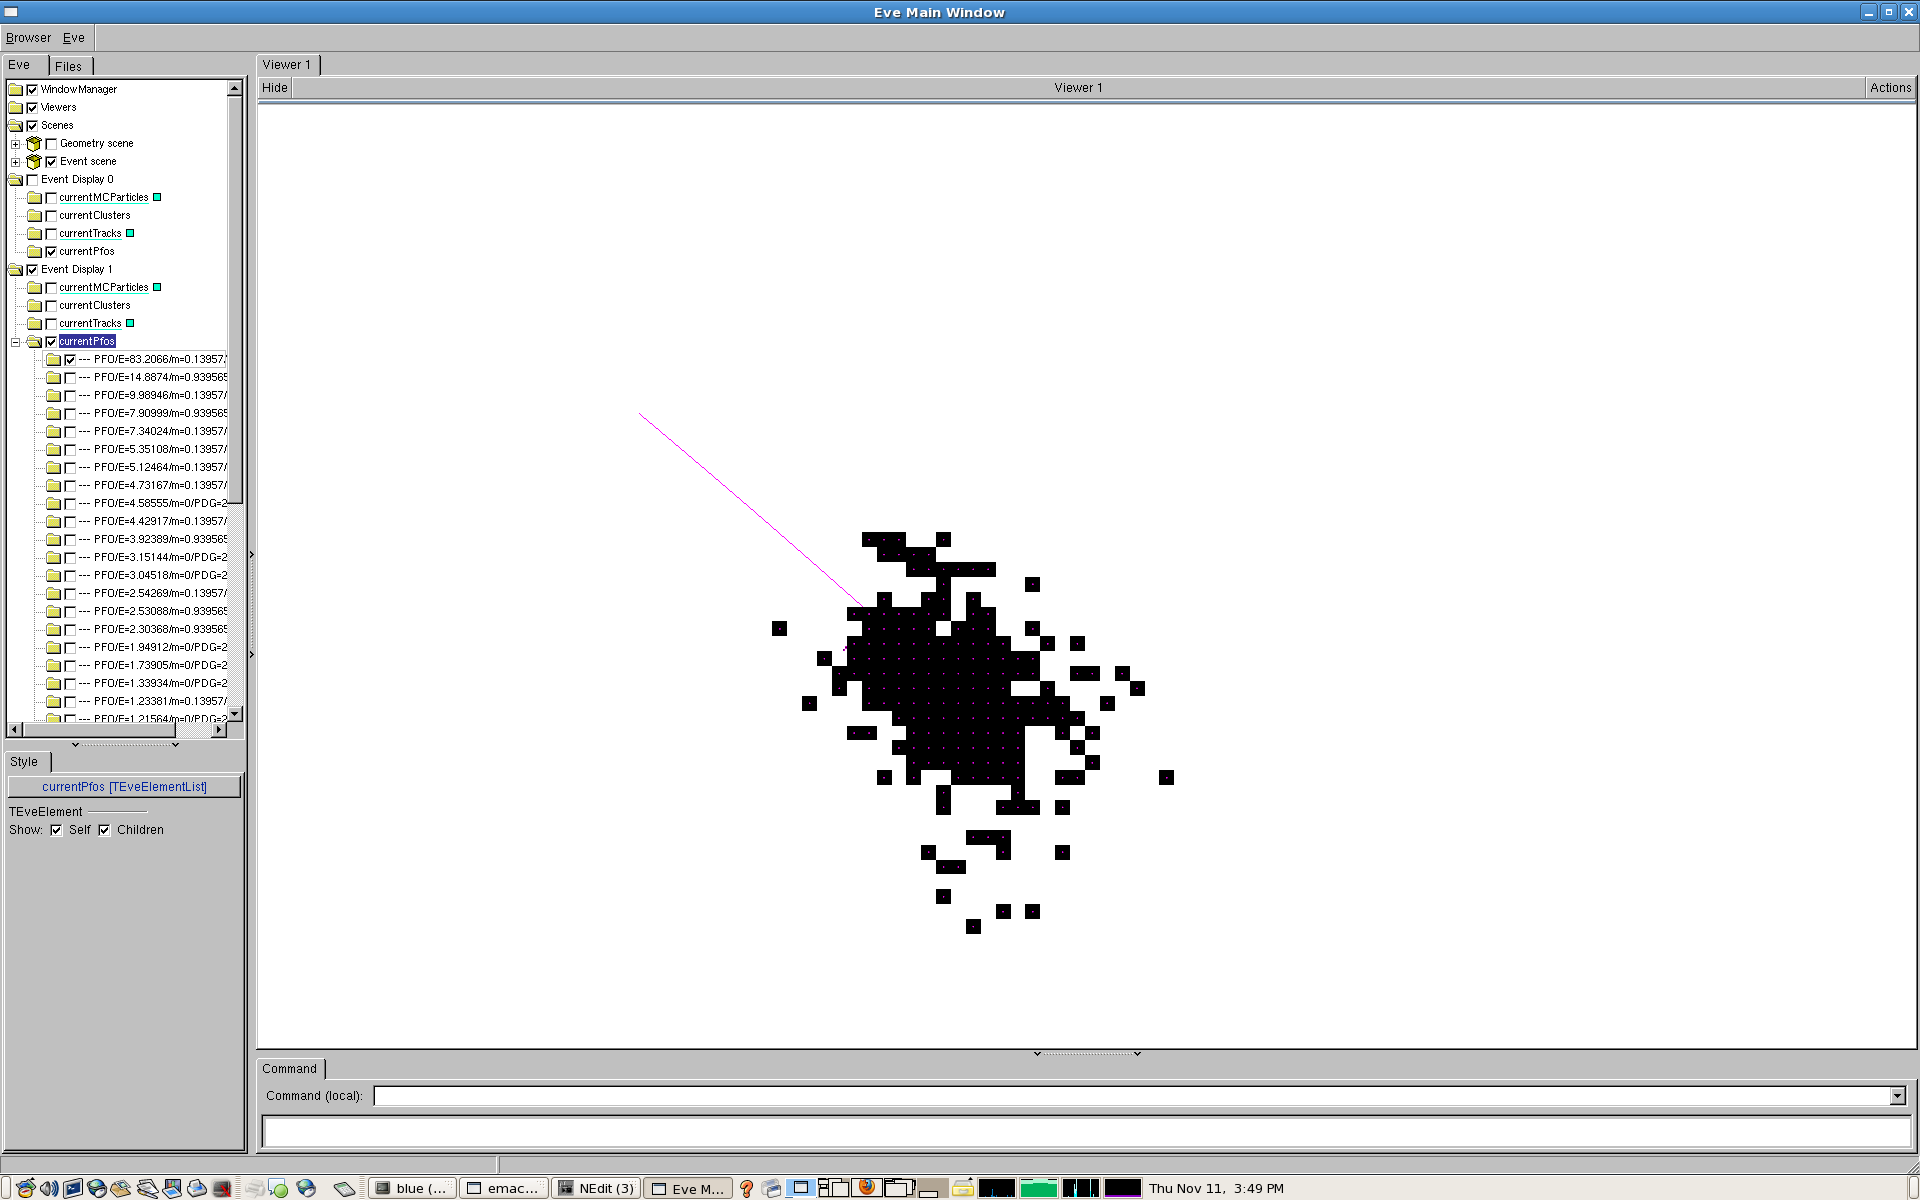Open Firefox from the taskbar
Image resolution: width=1920 pixels, height=1200 pixels.
[x=867, y=1187]
